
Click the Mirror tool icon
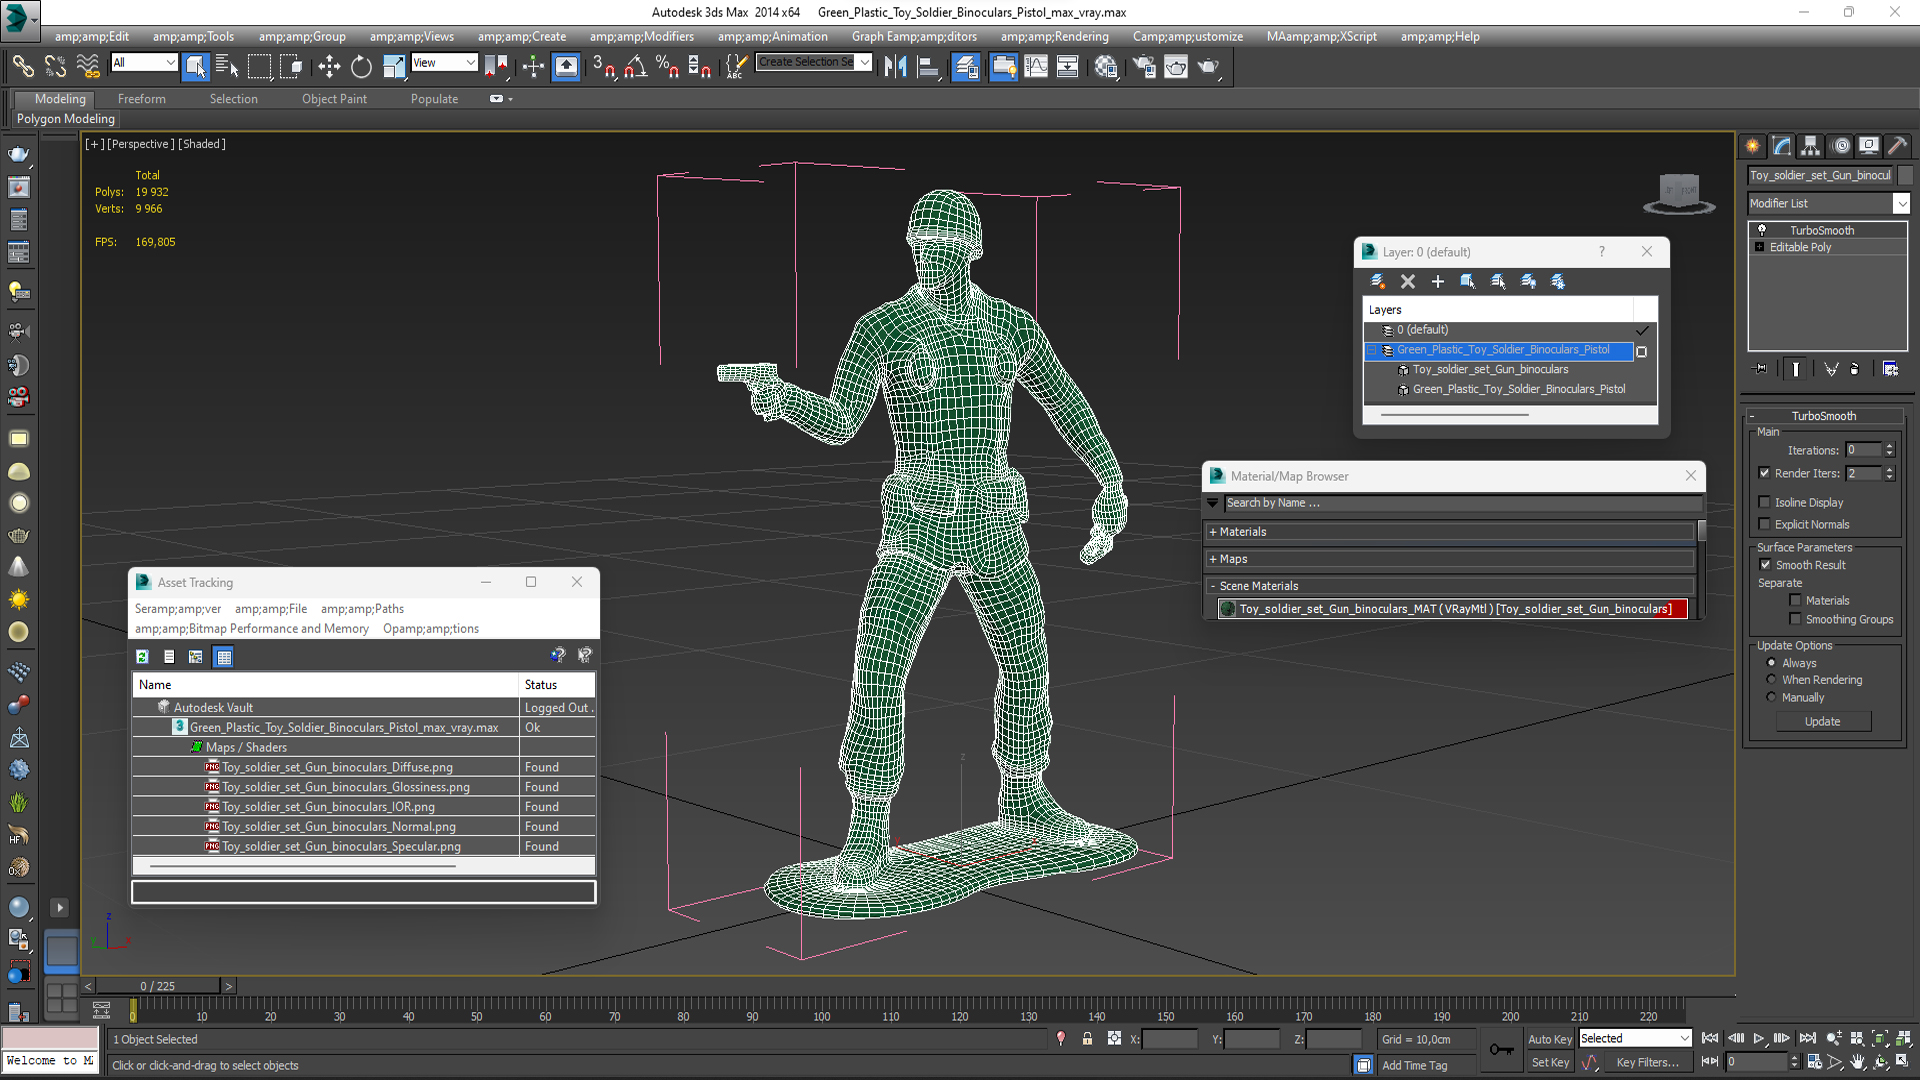tap(895, 66)
